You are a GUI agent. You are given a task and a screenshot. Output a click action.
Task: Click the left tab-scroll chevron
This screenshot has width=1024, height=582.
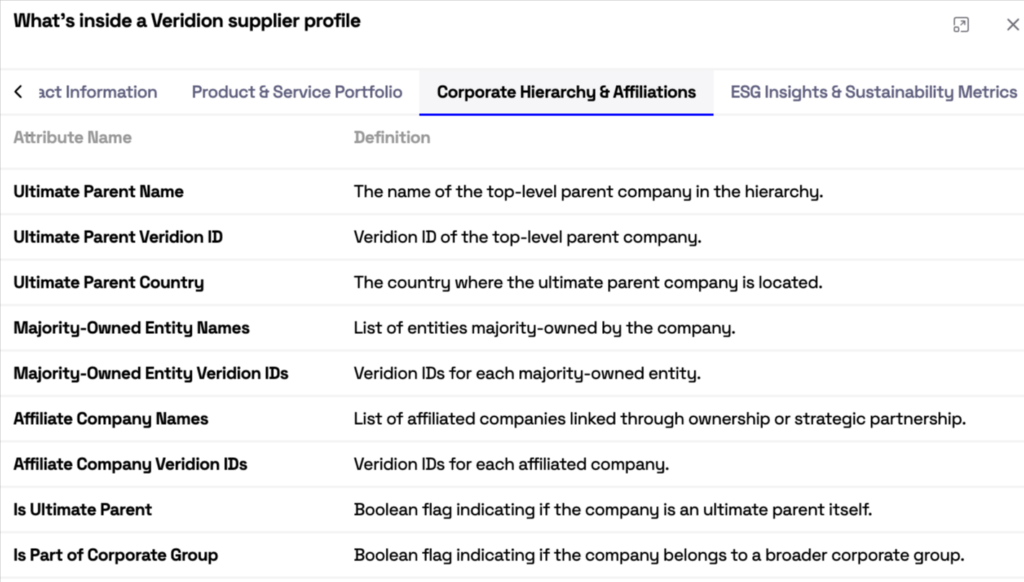pyautogui.click(x=17, y=91)
